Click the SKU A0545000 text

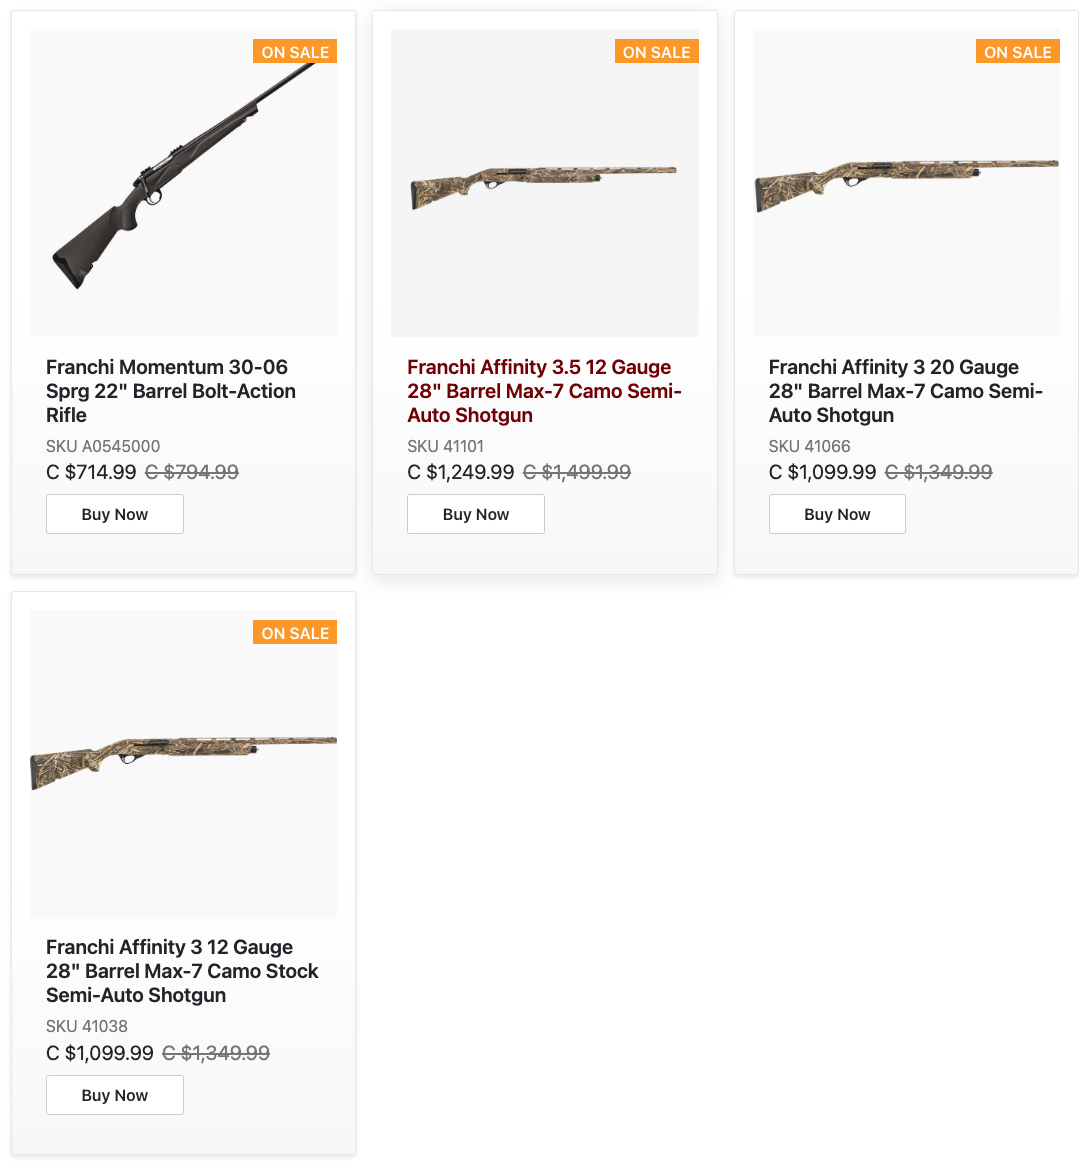[x=103, y=446]
